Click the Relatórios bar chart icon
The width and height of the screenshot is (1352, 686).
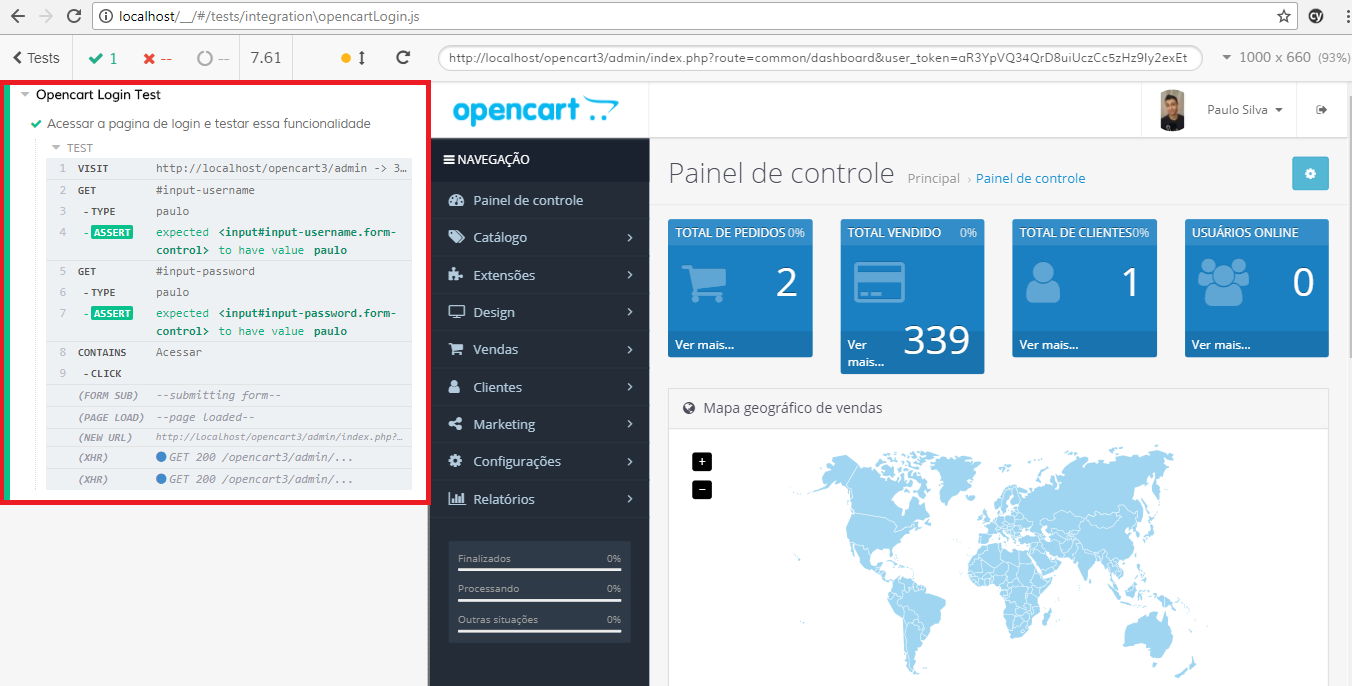[x=456, y=499]
